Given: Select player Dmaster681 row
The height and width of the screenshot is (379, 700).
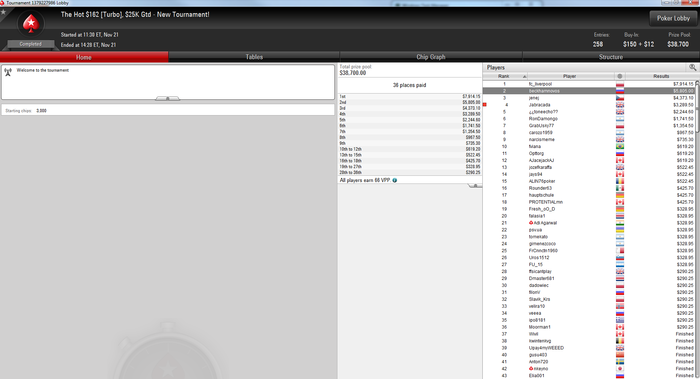Looking at the screenshot, I should click(589, 279).
